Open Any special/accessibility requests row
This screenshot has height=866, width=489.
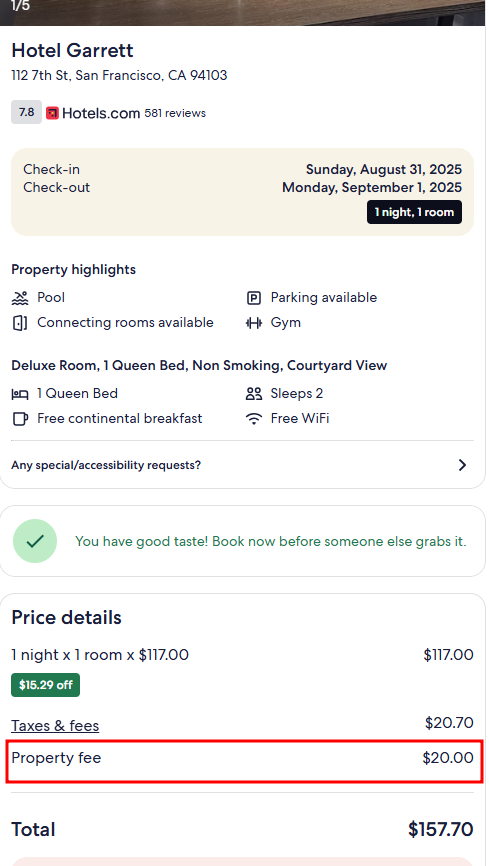tap(242, 465)
